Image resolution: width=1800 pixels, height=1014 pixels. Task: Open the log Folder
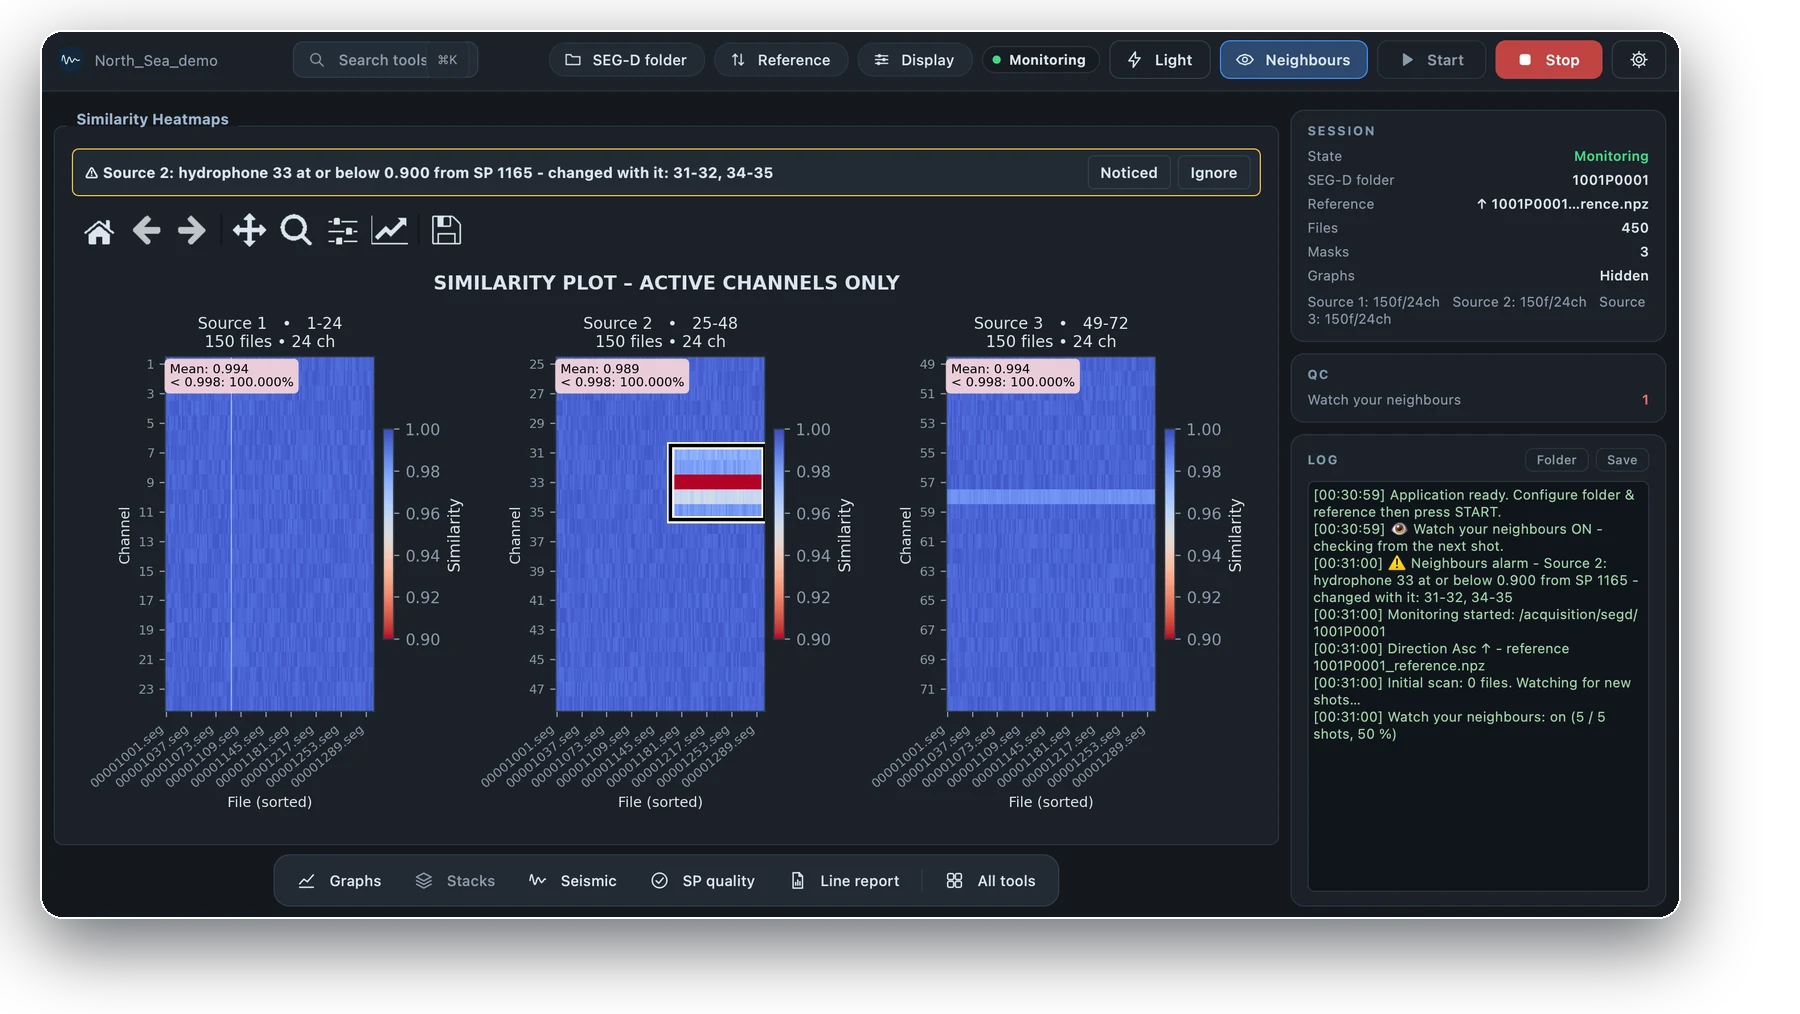pos(1556,460)
